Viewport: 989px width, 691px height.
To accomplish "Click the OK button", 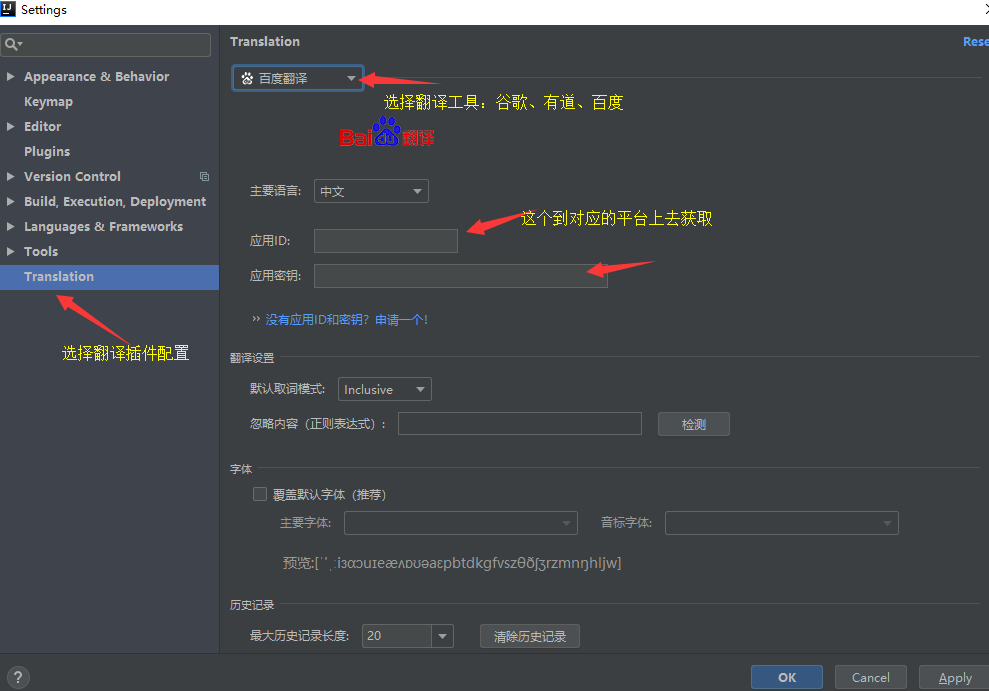I will tap(787, 678).
